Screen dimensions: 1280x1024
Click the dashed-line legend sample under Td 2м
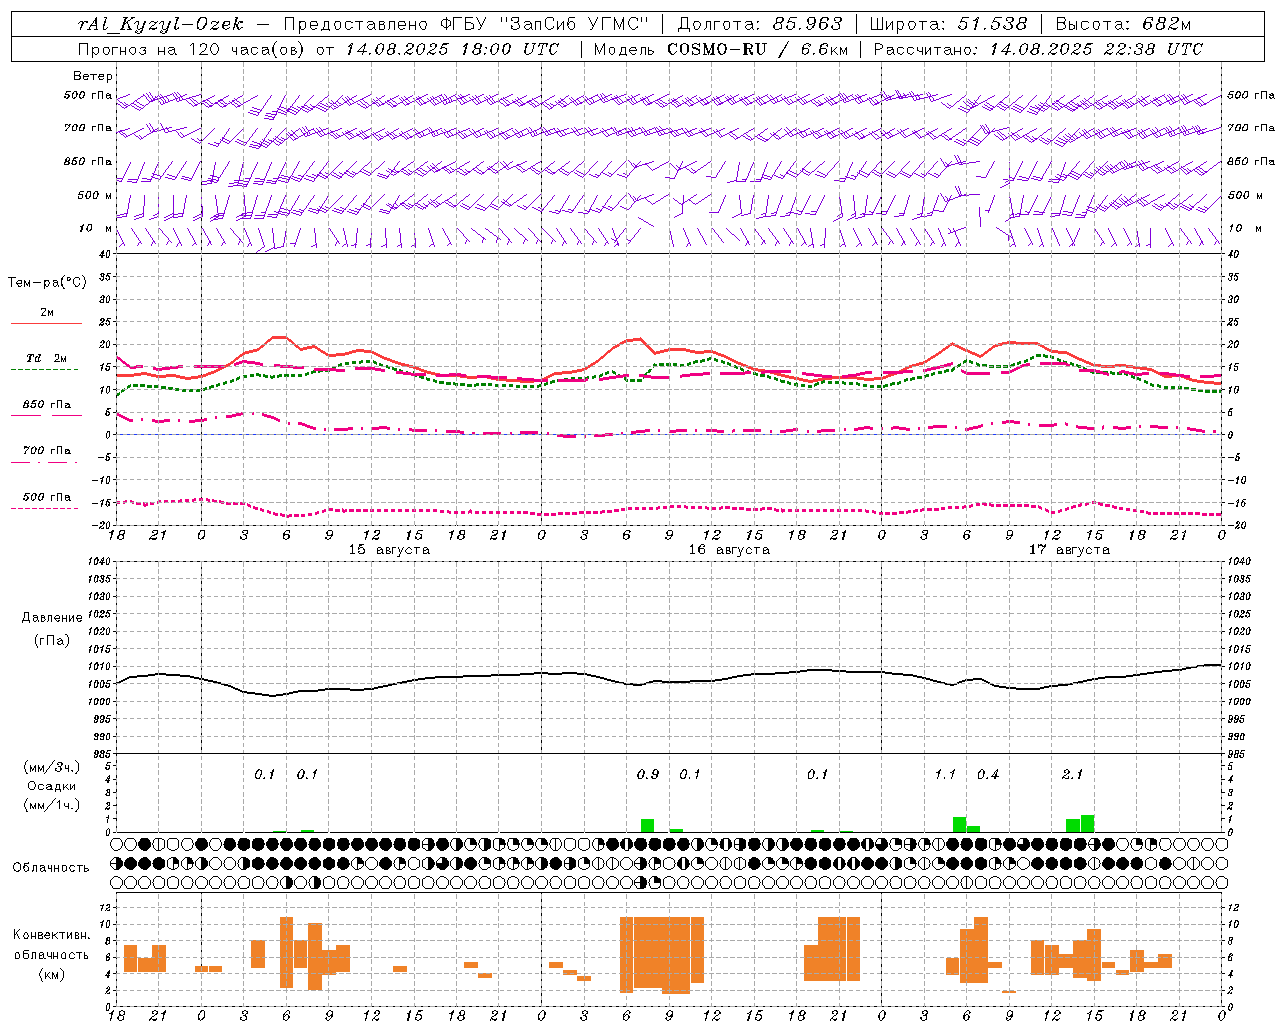point(44,370)
